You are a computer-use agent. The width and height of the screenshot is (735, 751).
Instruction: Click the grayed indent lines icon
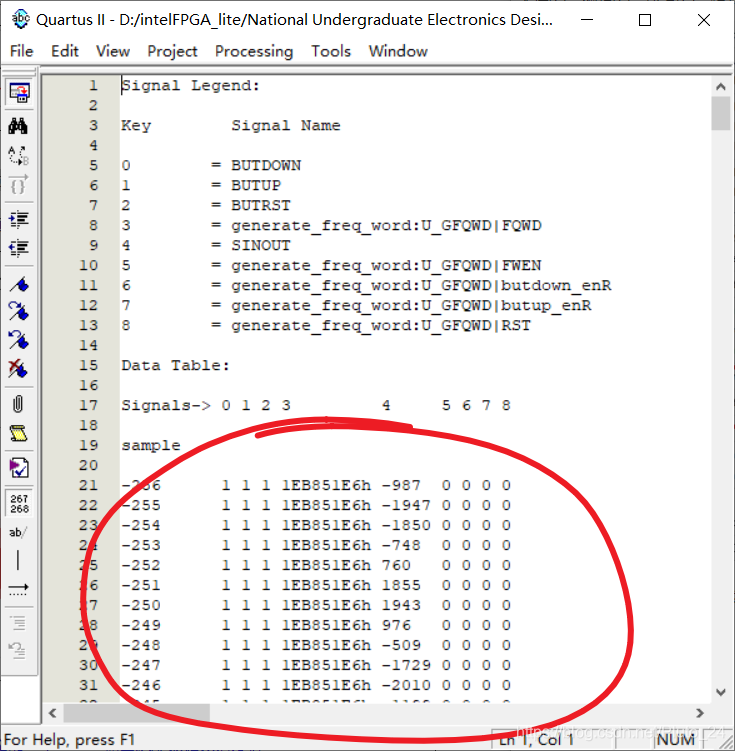18,623
